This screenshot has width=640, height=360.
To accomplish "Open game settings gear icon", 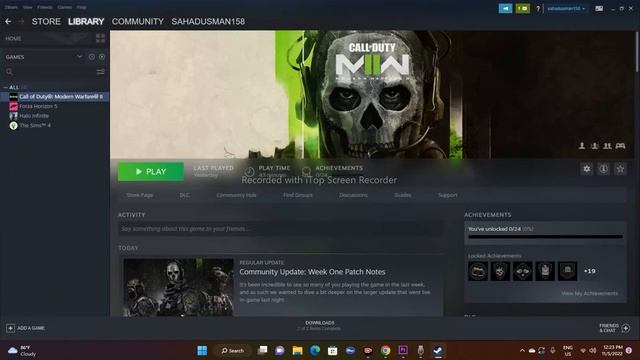I will 587,169.
